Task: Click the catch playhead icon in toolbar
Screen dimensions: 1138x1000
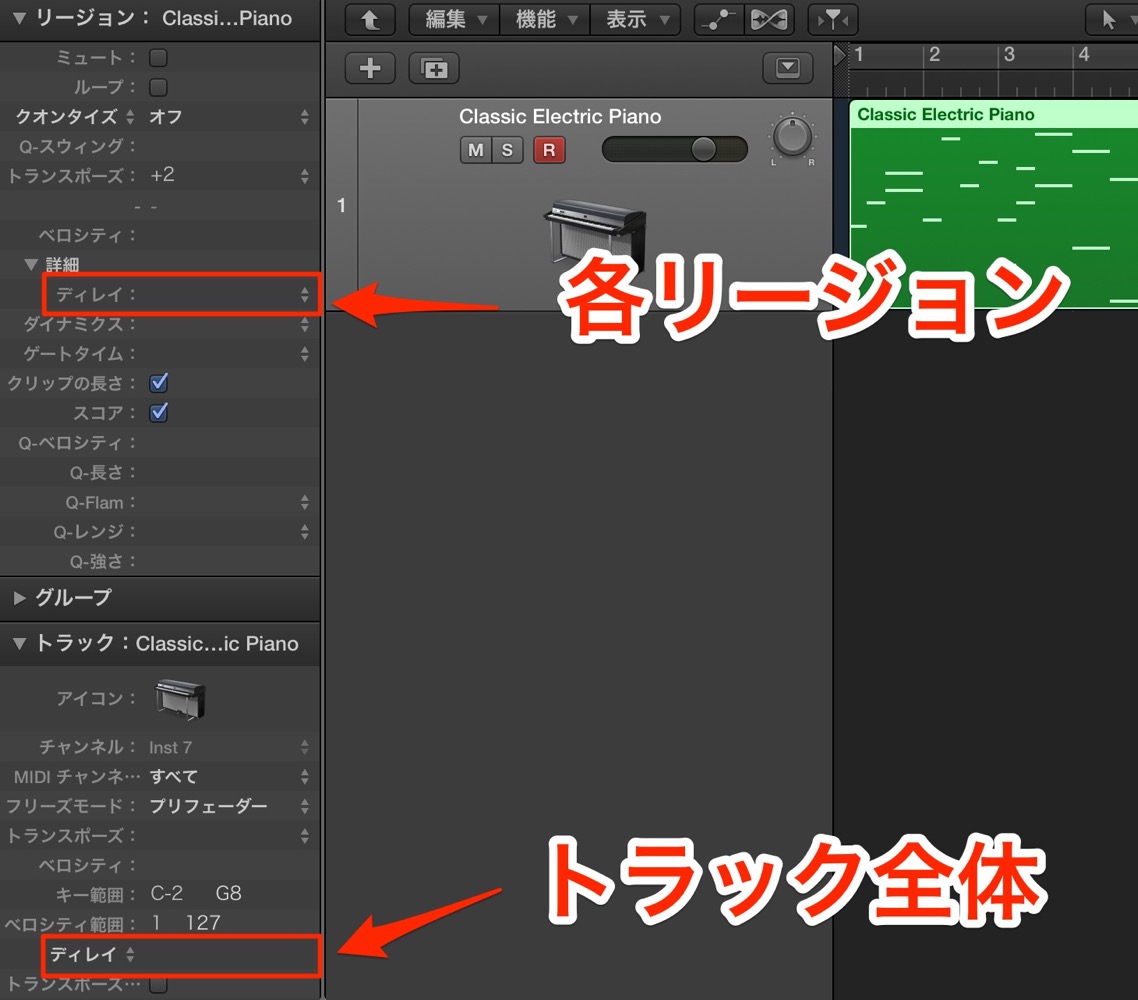Action: (832, 20)
